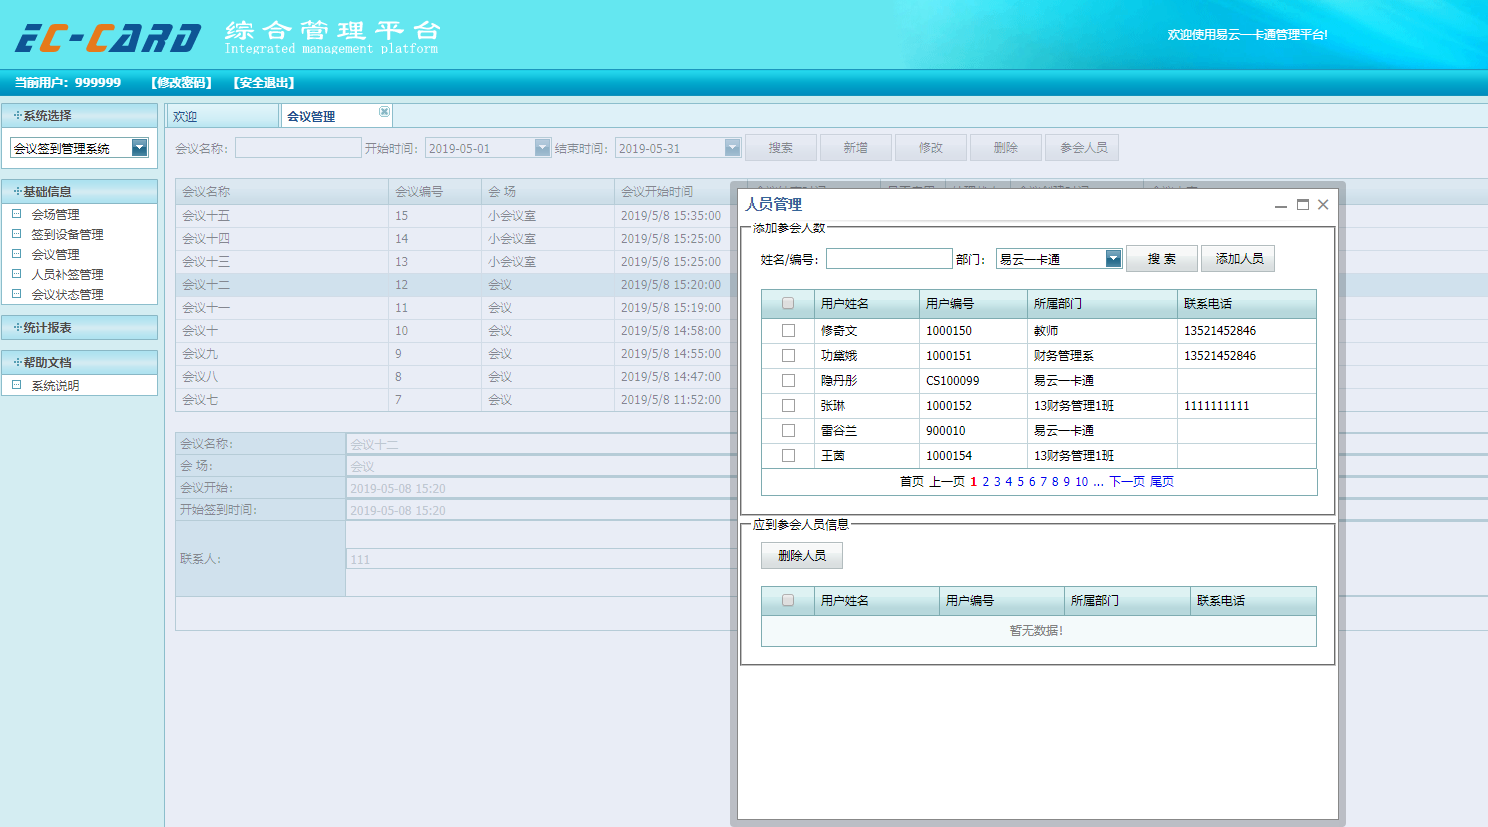The image size is (1488, 827).
Task: Click the icon beside 系统说明
Action: point(16,385)
